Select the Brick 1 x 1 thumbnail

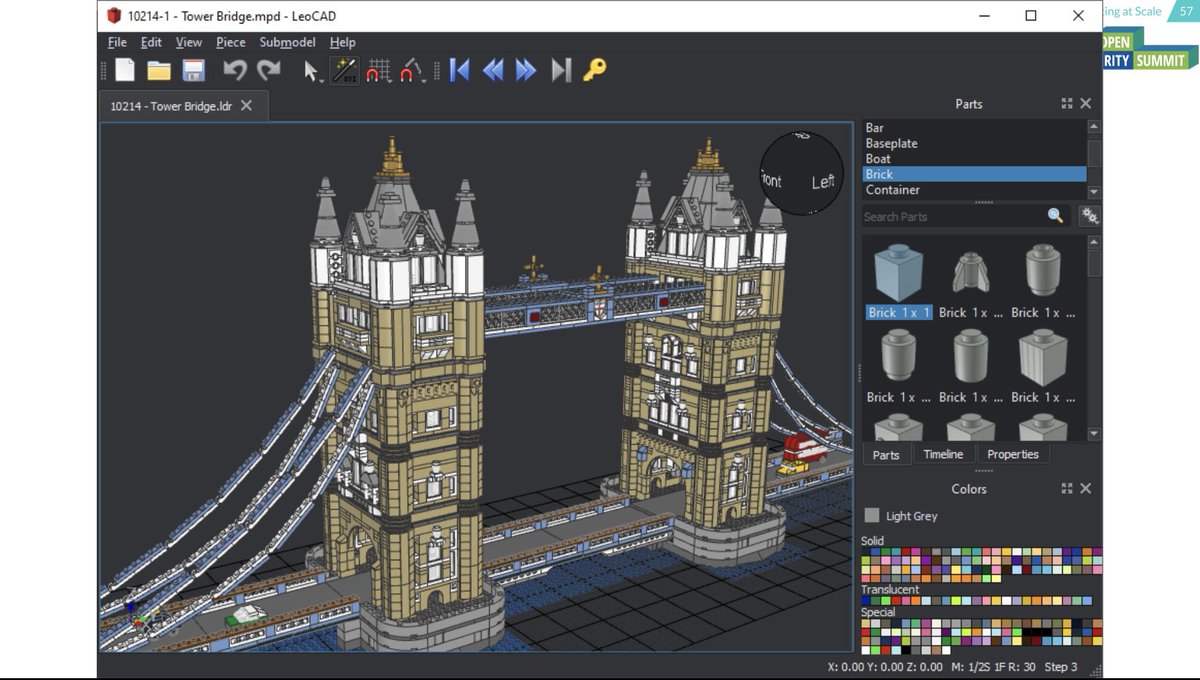[898, 272]
